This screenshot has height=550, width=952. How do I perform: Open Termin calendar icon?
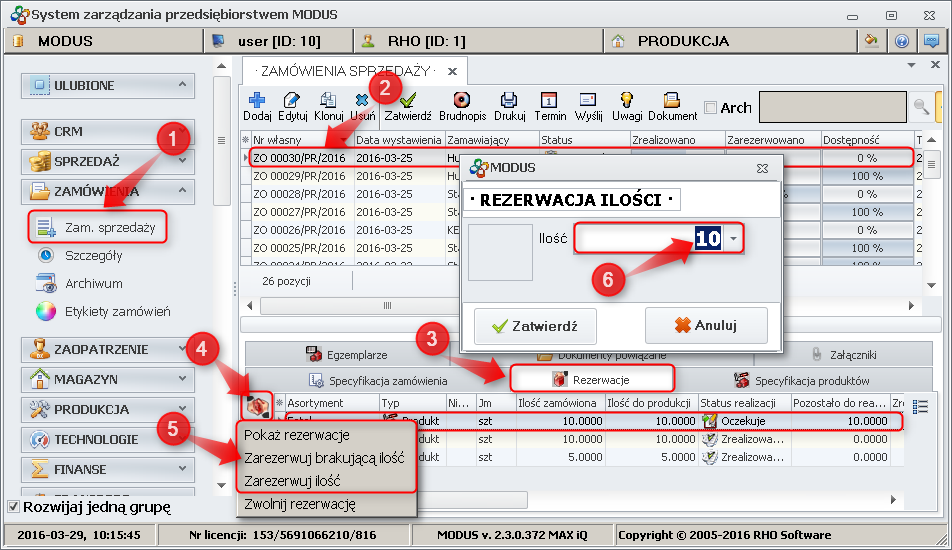click(x=549, y=100)
